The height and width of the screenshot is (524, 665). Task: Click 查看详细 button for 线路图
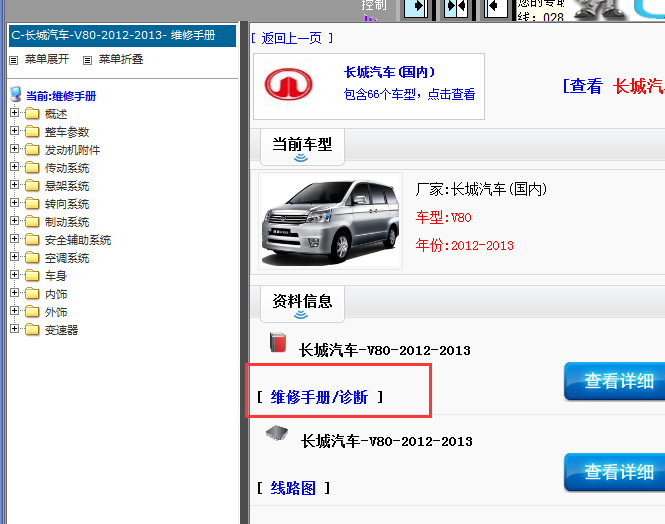pyautogui.click(x=615, y=472)
